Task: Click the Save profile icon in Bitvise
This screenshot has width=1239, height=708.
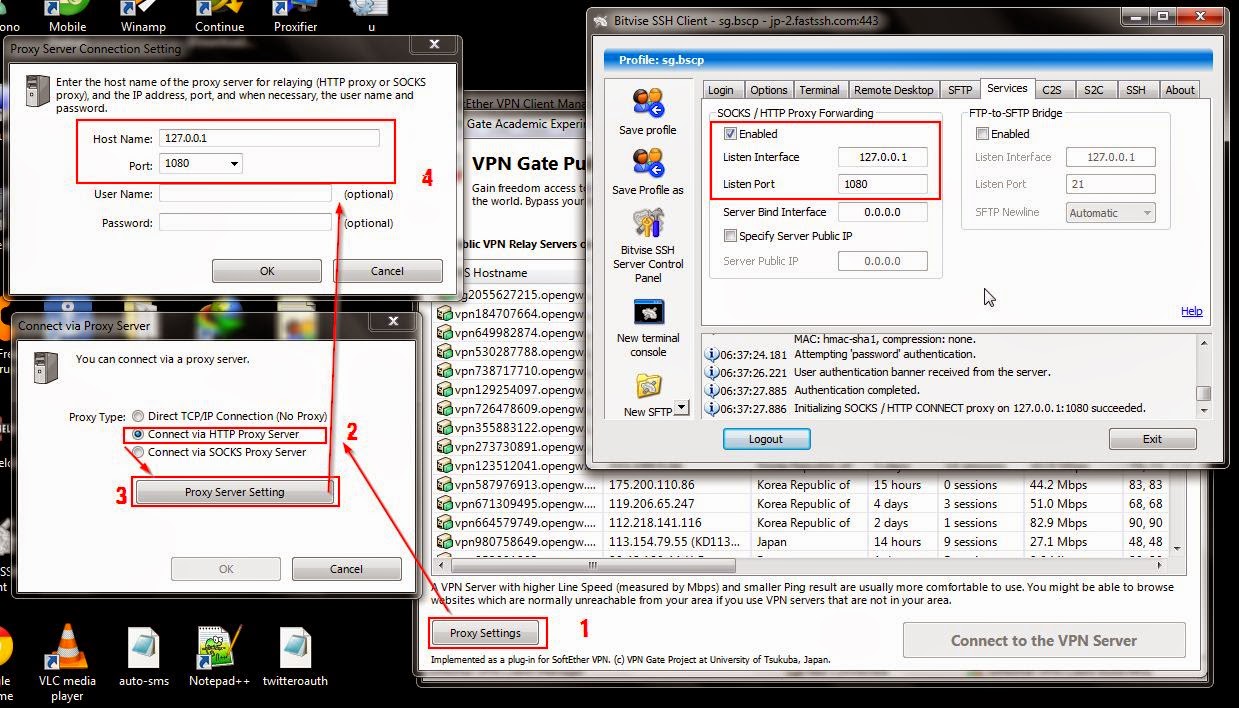Action: [648, 104]
